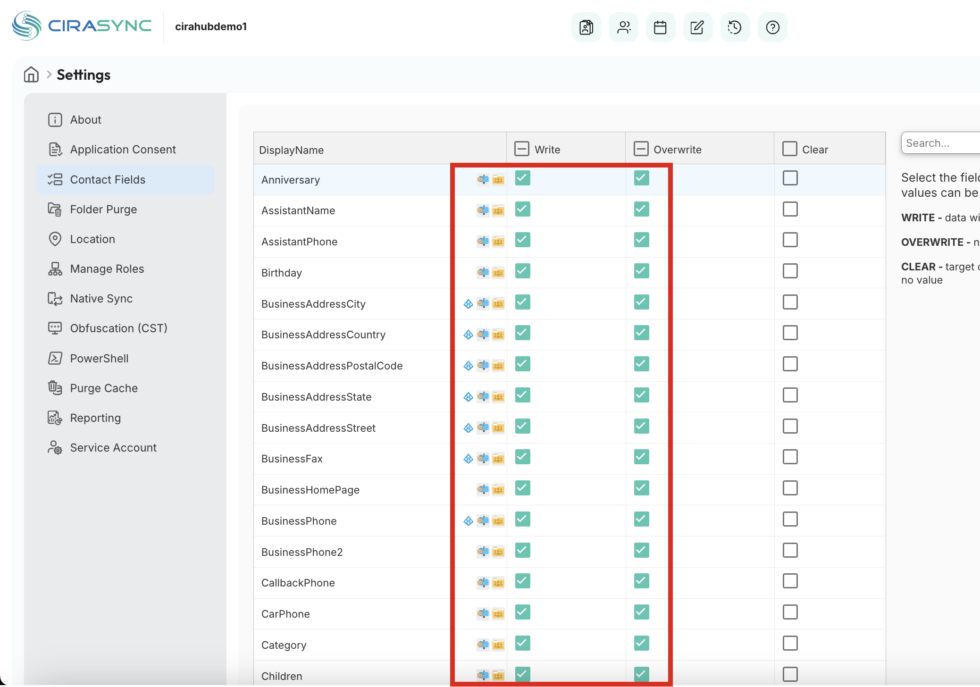The height and width of the screenshot is (687, 980).
Task: Uncheck the Overwrite checkbox for Birthday
Action: (641, 271)
